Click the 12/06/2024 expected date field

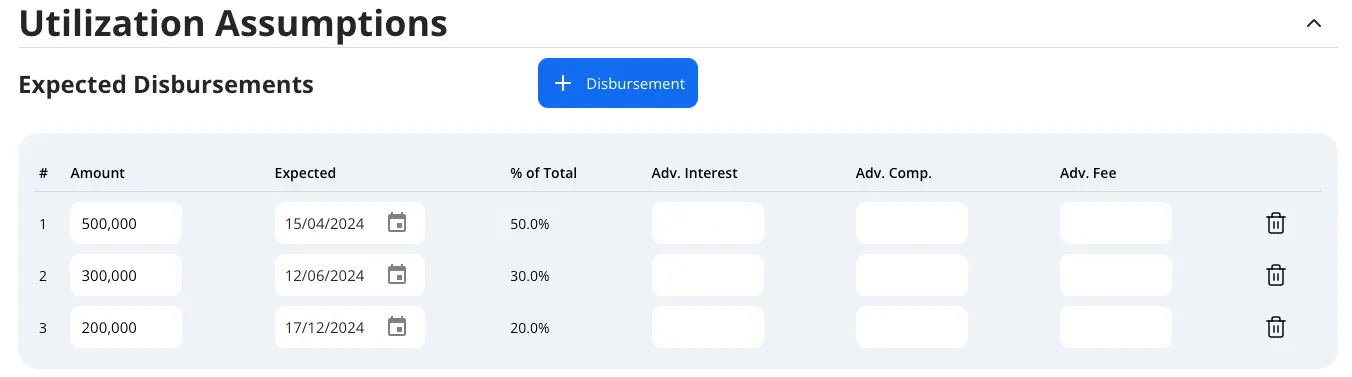(349, 275)
